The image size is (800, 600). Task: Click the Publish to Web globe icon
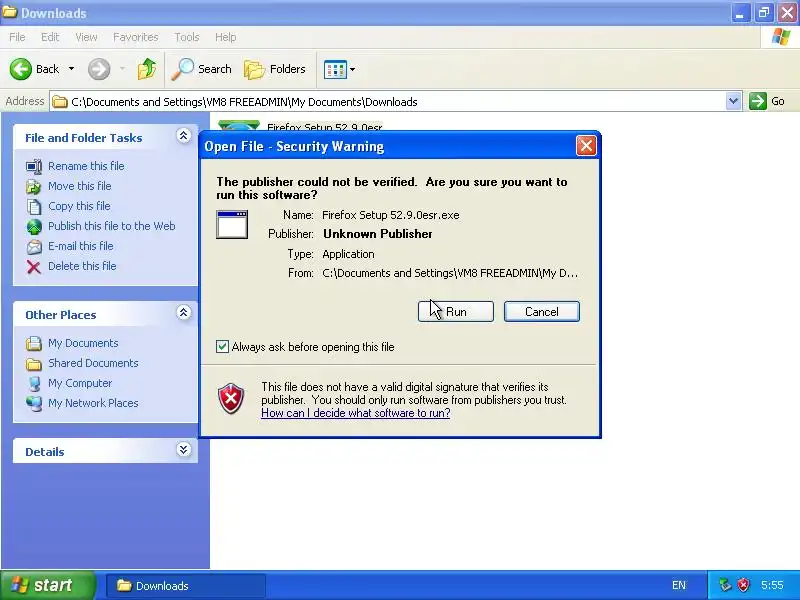click(x=34, y=227)
